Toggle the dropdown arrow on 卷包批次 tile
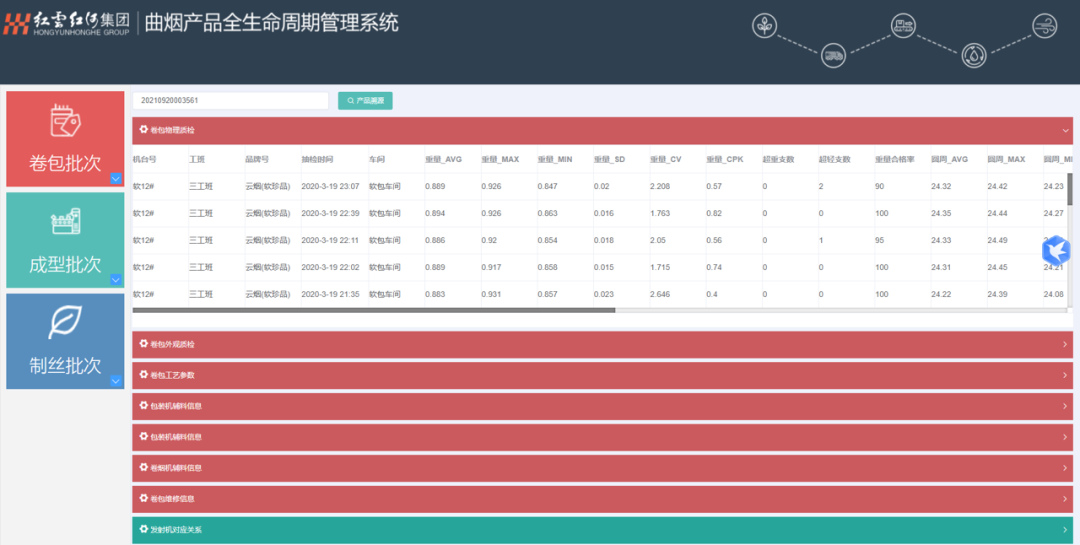1080x545 pixels. pyautogui.click(x=116, y=179)
